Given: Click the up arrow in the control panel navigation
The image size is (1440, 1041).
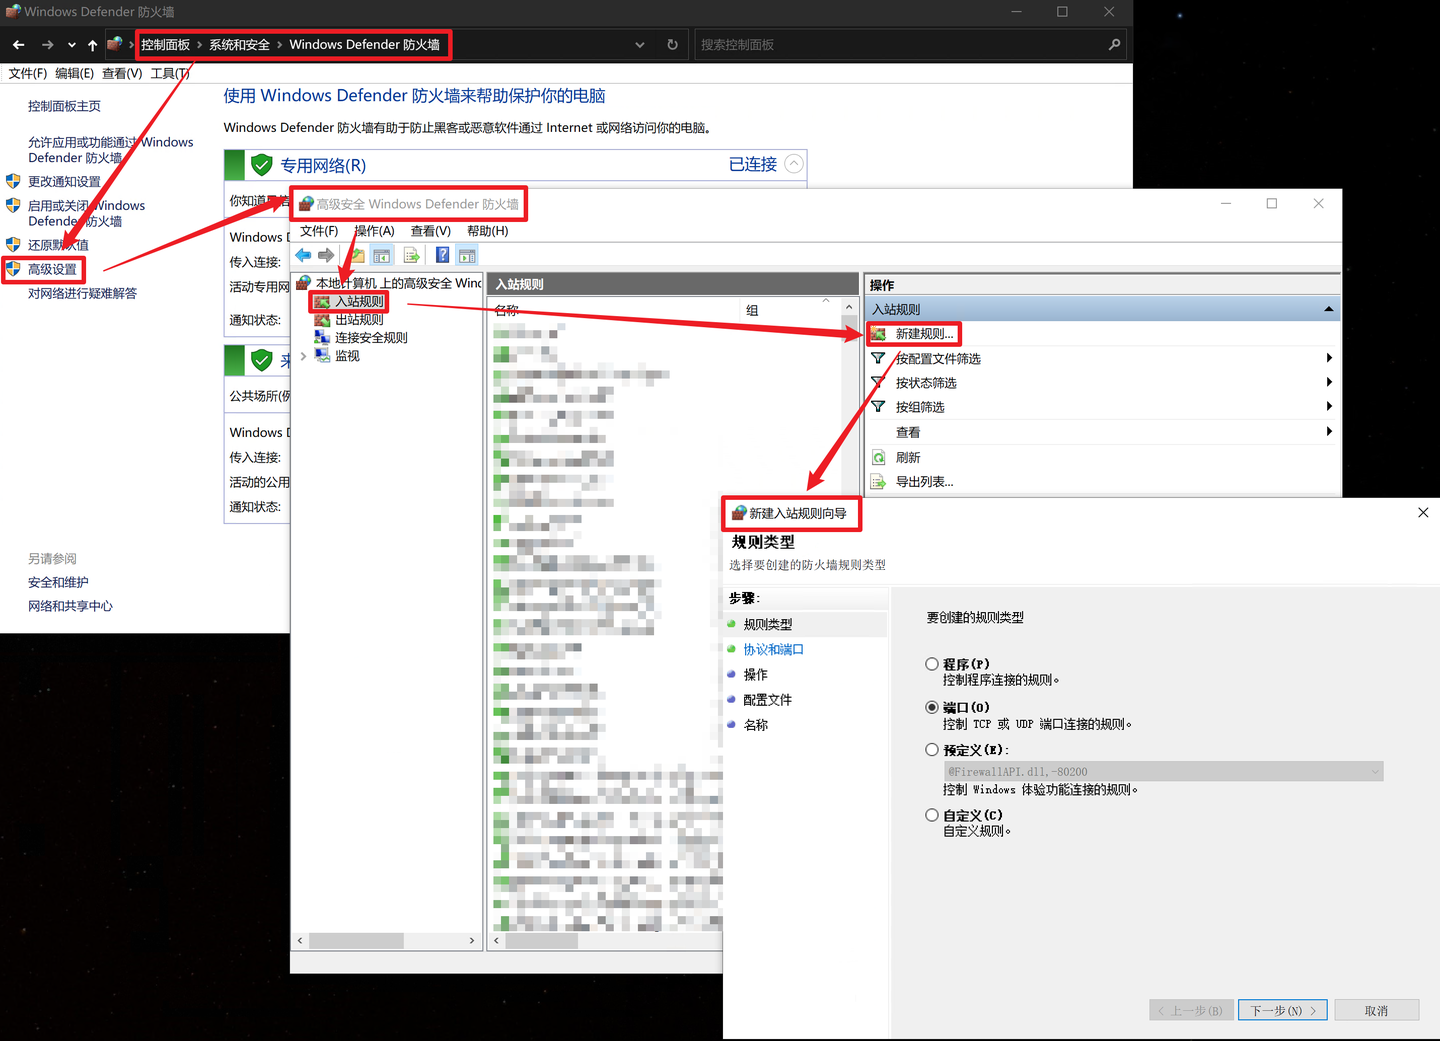Looking at the screenshot, I should point(92,45).
